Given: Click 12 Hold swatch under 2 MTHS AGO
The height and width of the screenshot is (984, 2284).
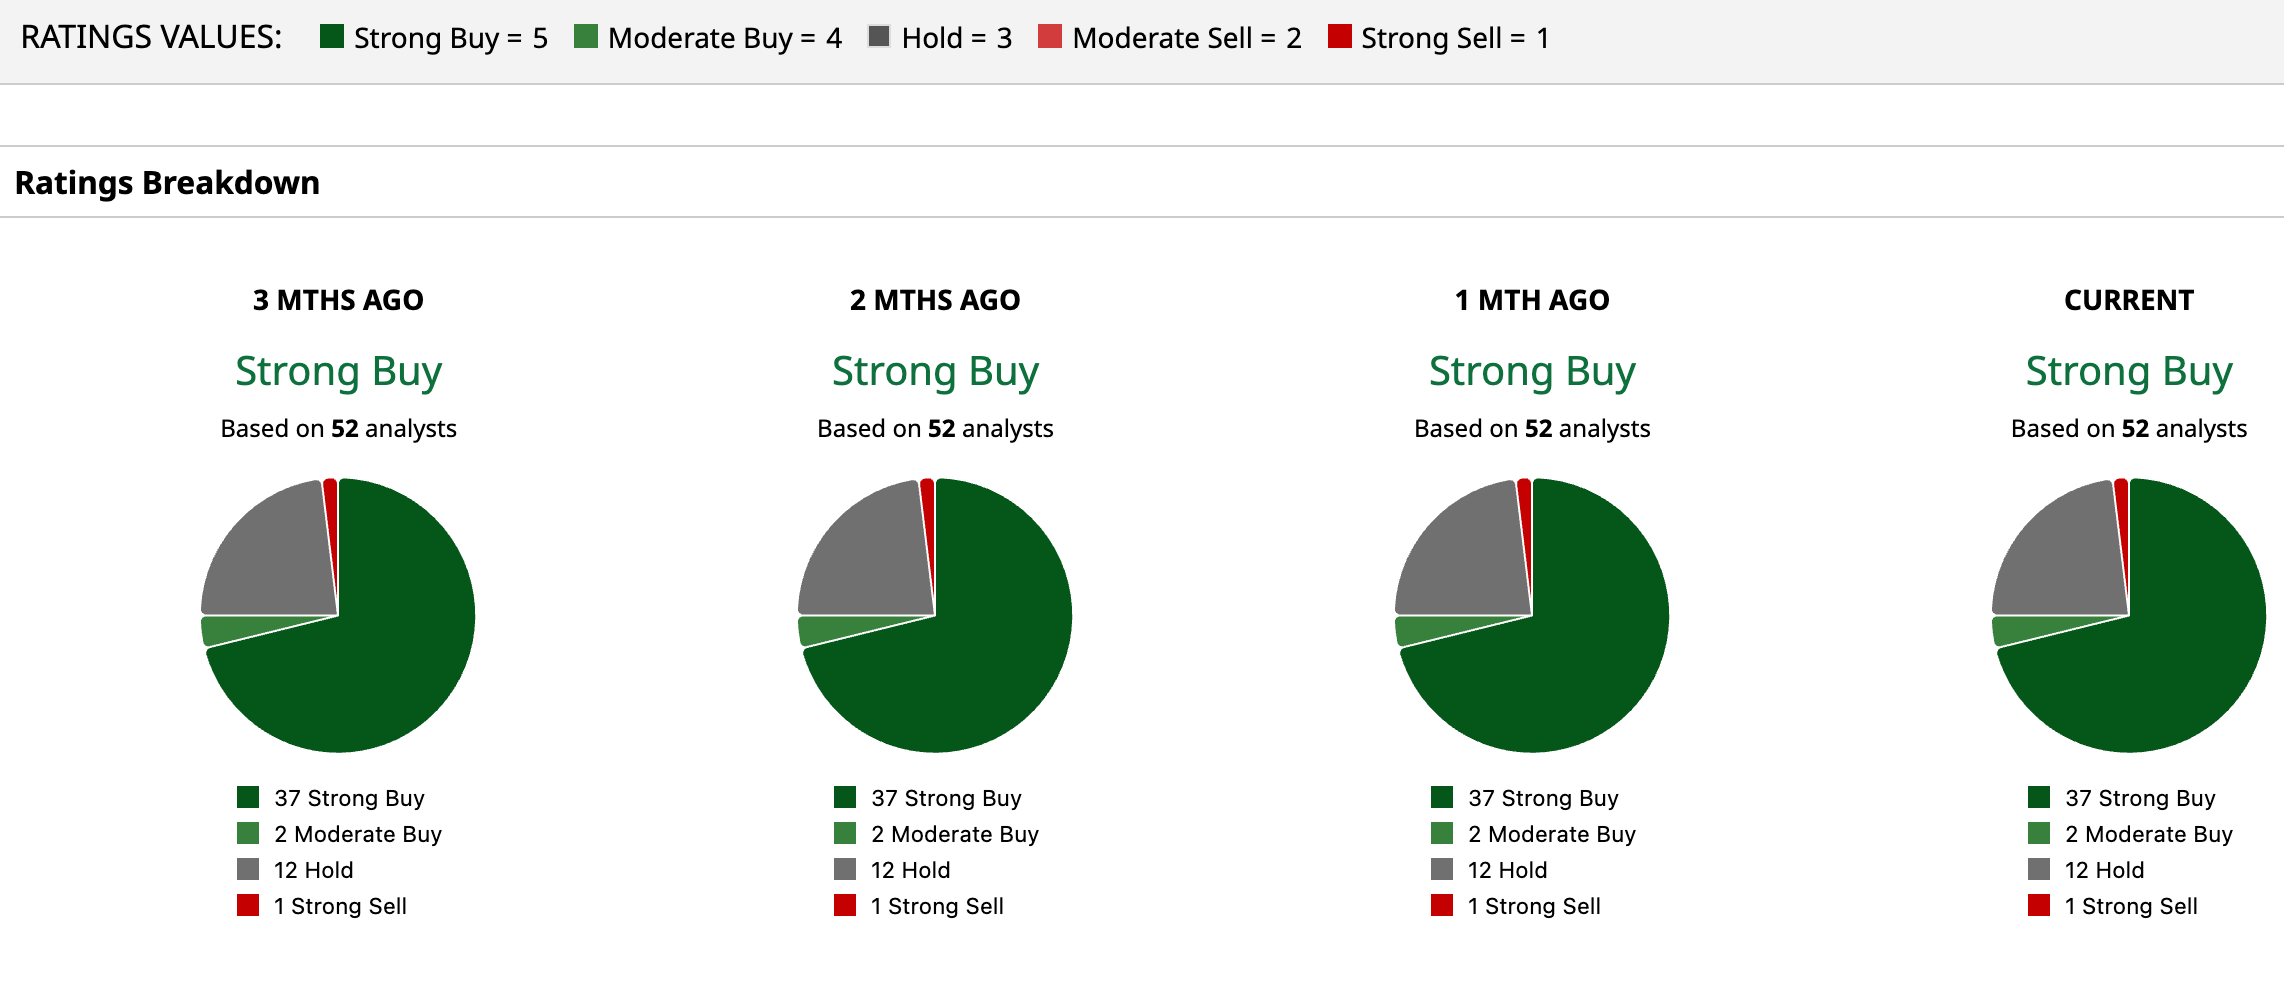Looking at the screenshot, I should click(845, 869).
